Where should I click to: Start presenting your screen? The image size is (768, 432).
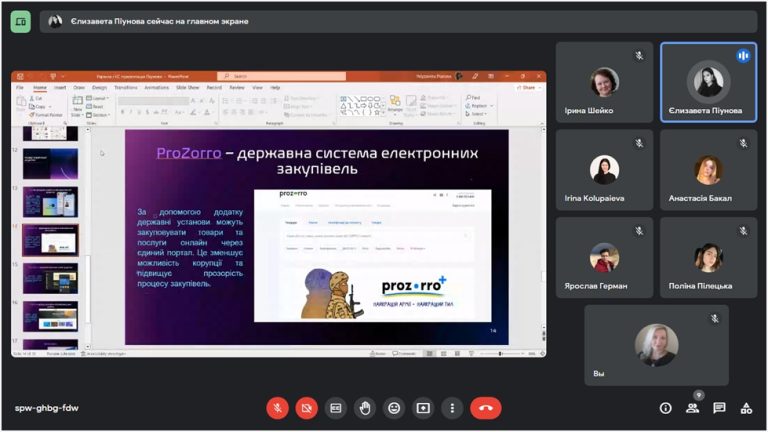click(x=423, y=408)
